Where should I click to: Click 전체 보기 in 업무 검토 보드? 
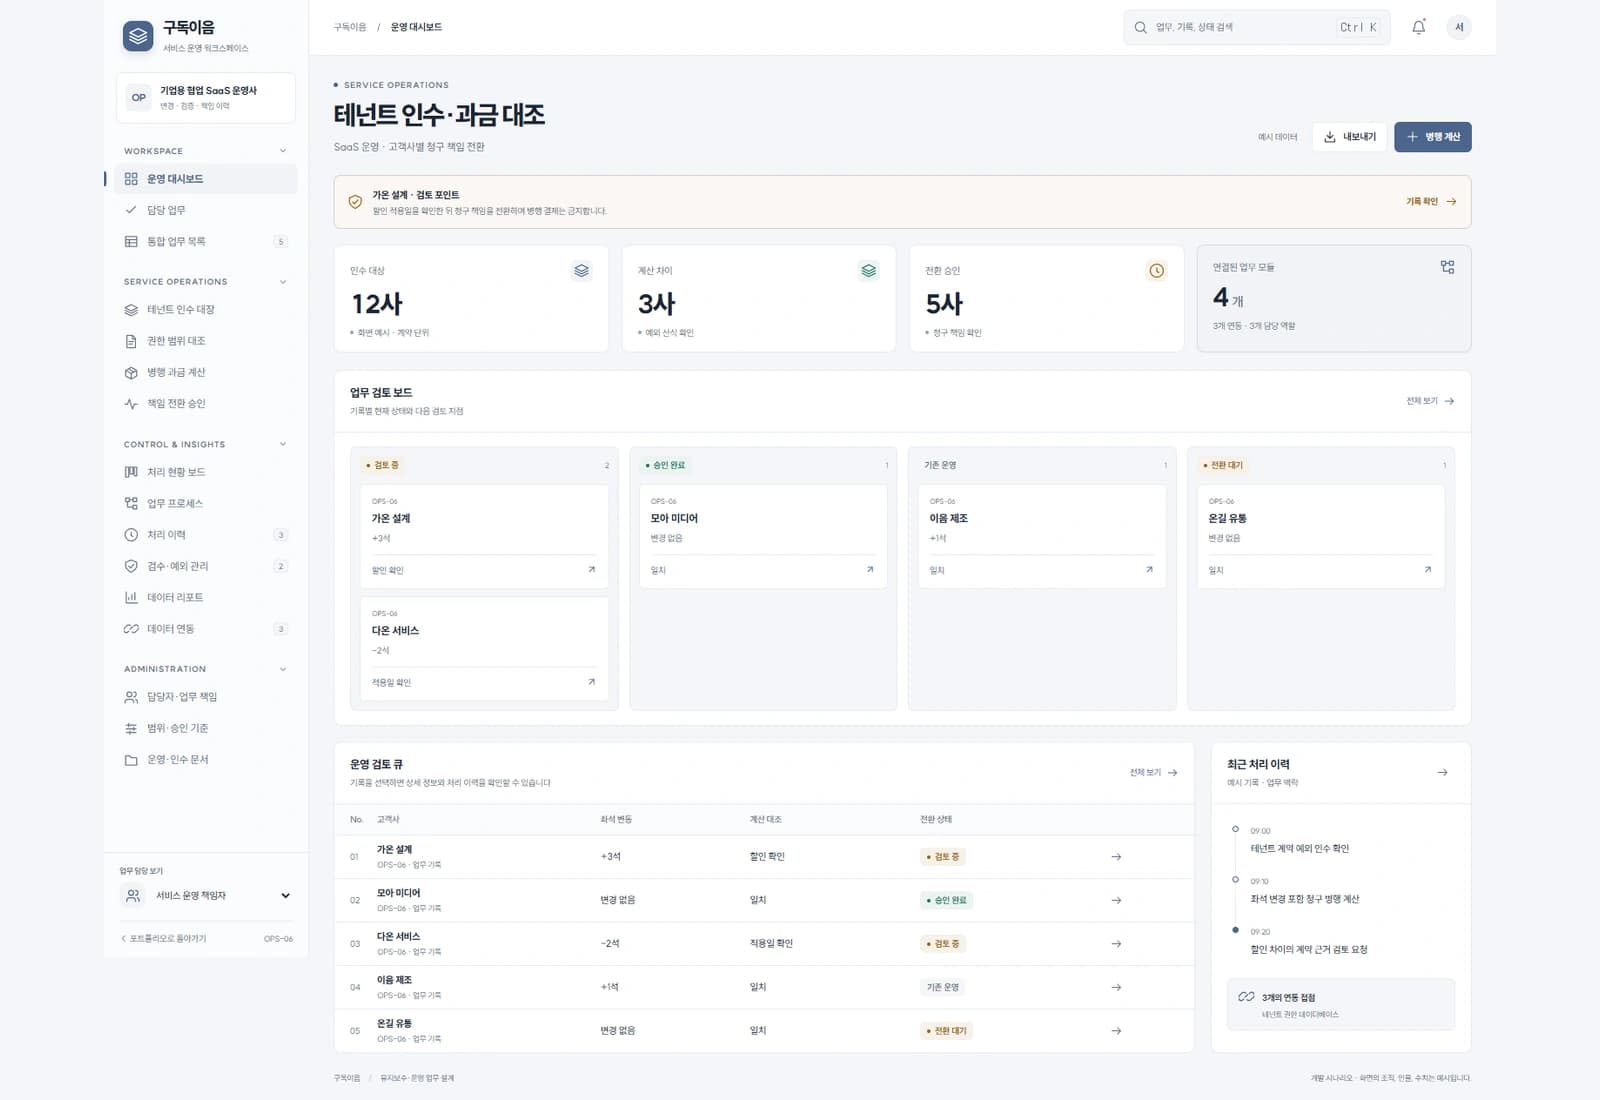pyautogui.click(x=1430, y=401)
